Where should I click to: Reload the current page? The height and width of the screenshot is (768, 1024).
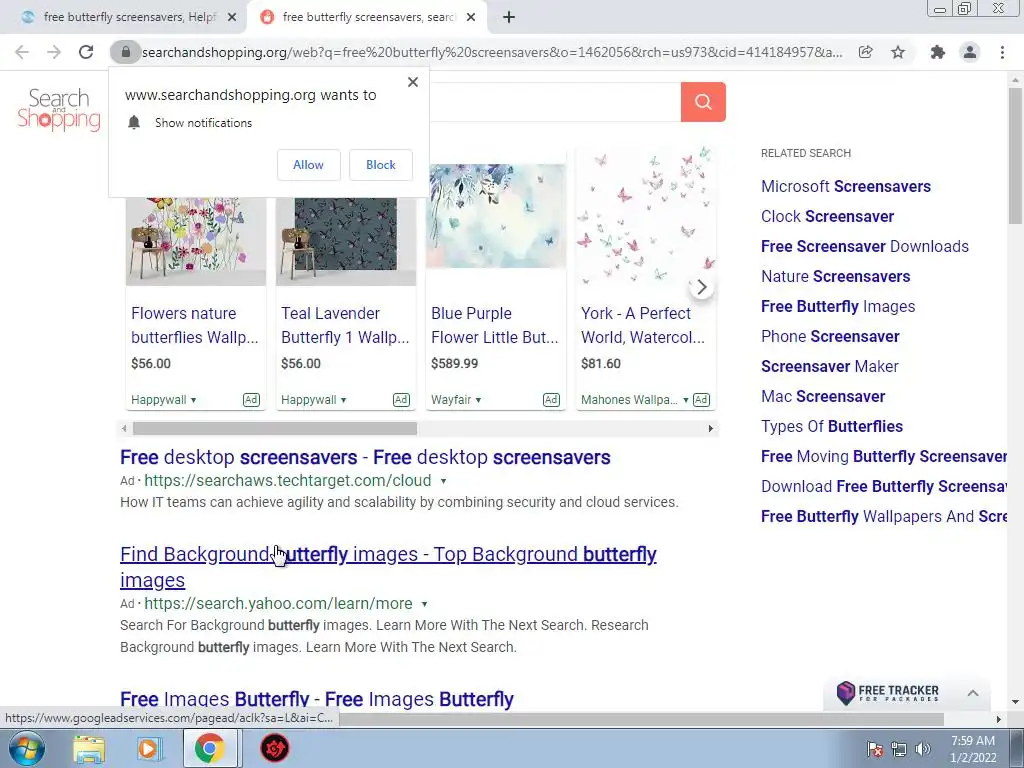pos(86,52)
